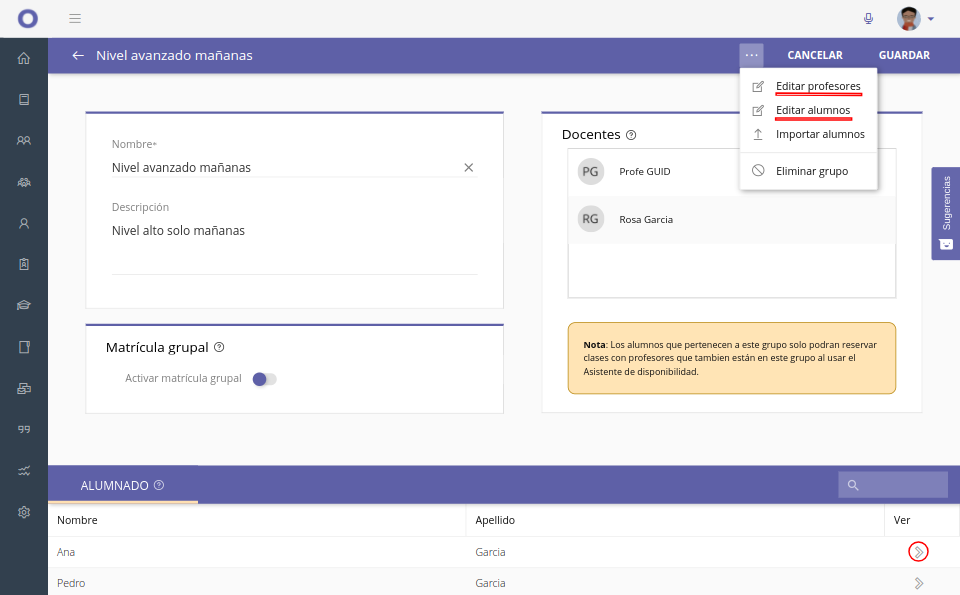Screen dimensions: 960x595
Task: Open the user avatar dropdown
Action: tap(916, 18)
